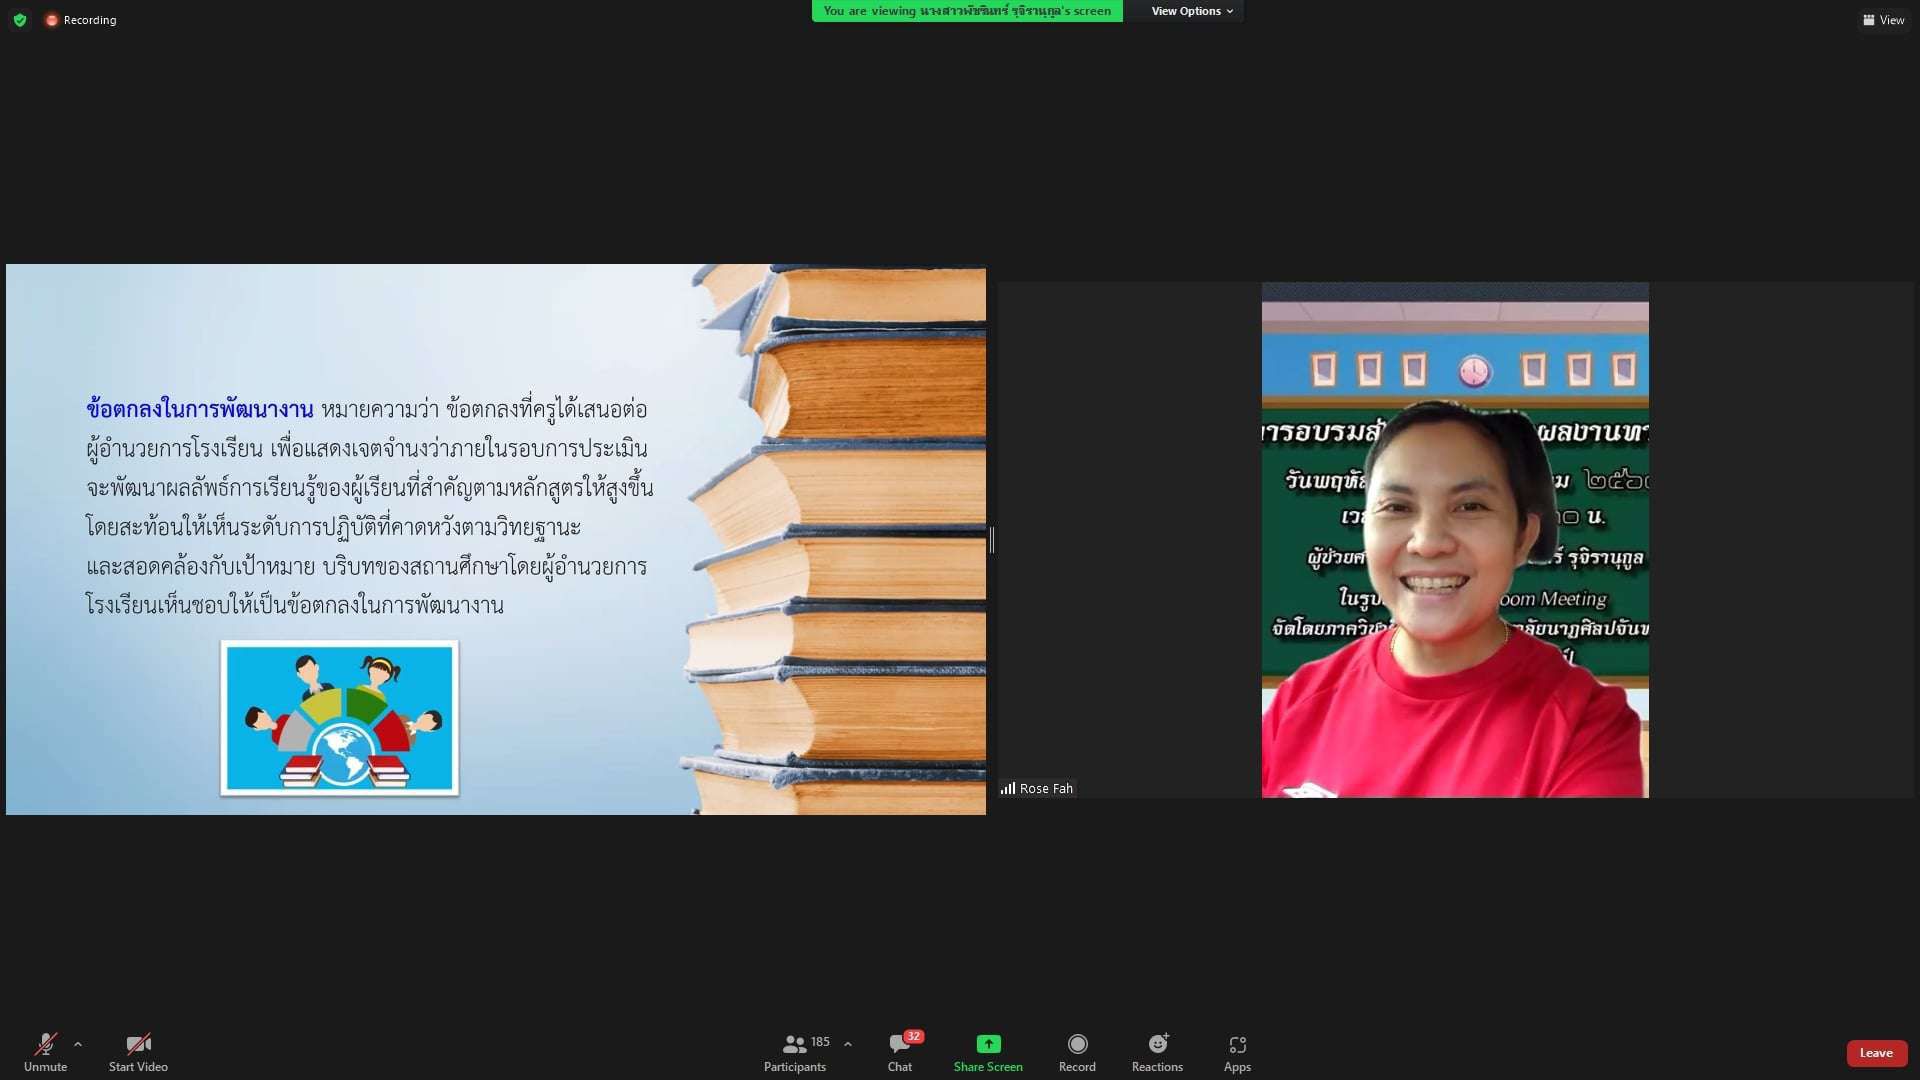The height and width of the screenshot is (1080, 1920).
Task: Select Rose Fah's video tile
Action: pos(1454,540)
